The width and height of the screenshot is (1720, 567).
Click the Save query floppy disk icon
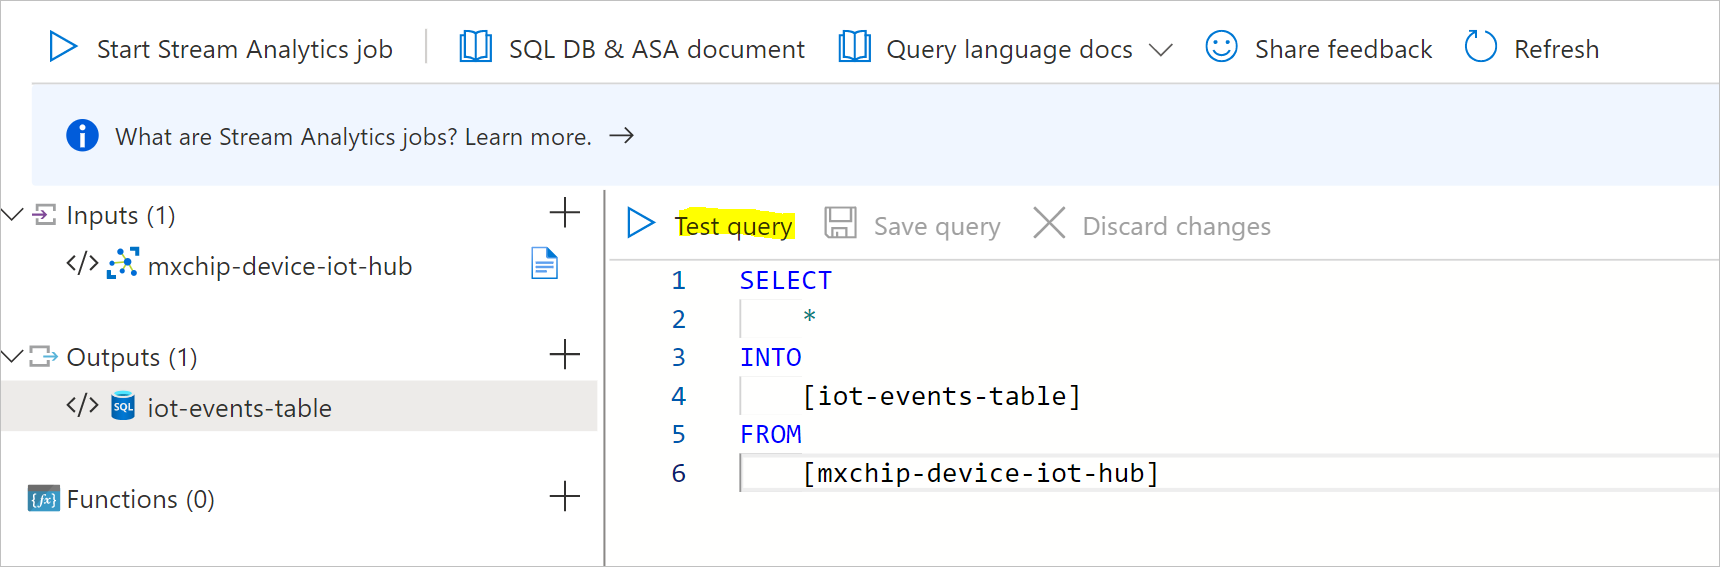tap(840, 223)
